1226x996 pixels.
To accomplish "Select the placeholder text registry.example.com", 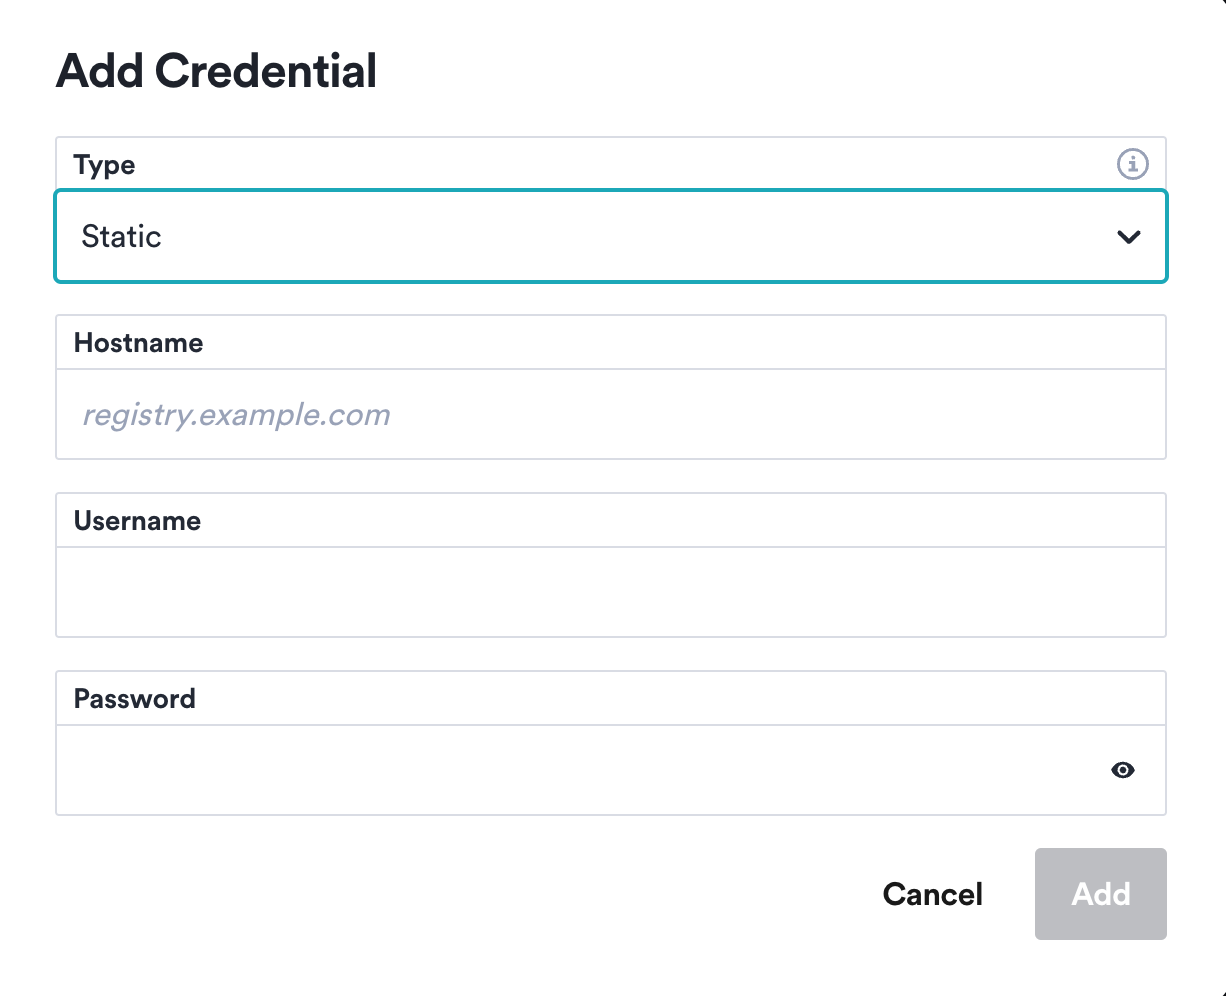I will tap(236, 415).
